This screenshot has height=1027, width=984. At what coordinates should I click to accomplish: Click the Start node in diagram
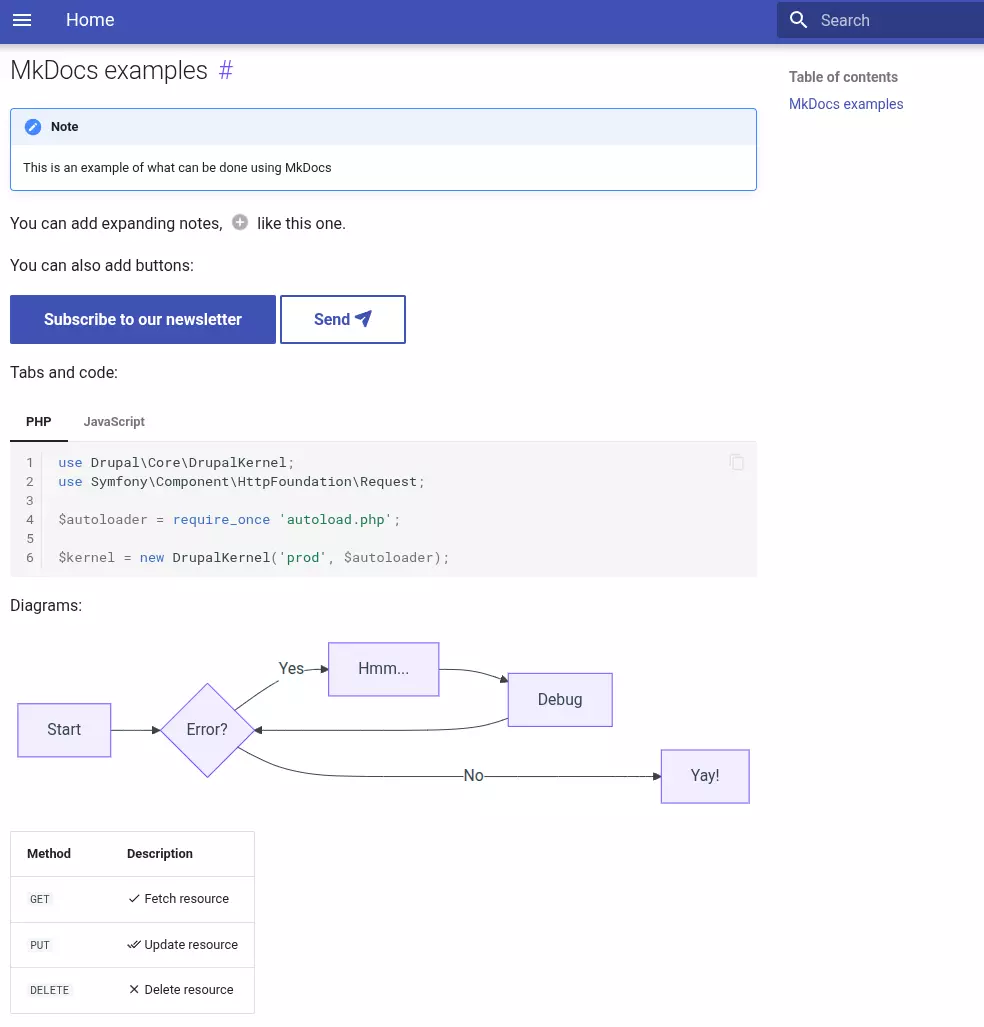64,730
